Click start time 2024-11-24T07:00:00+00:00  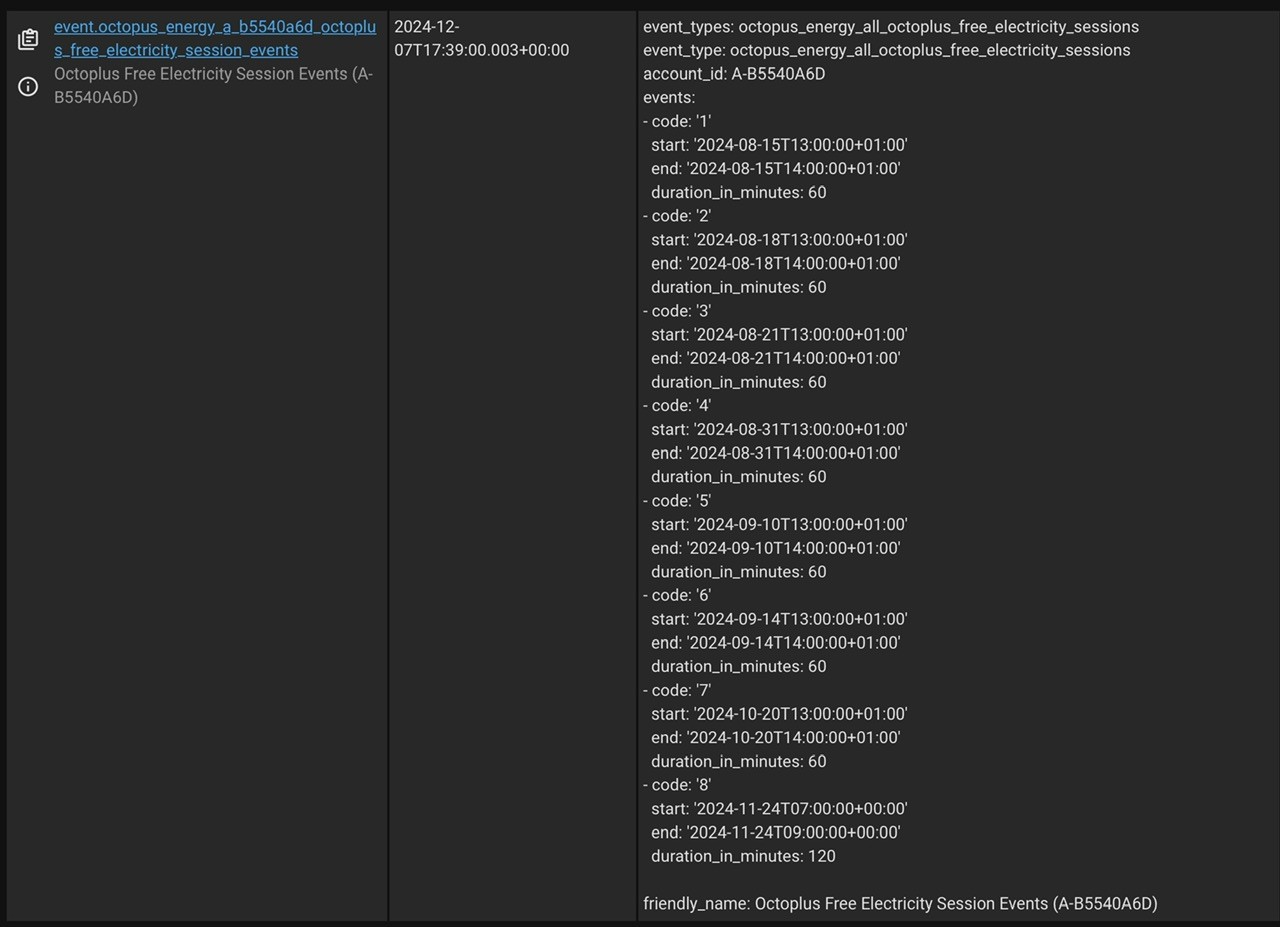pos(779,809)
